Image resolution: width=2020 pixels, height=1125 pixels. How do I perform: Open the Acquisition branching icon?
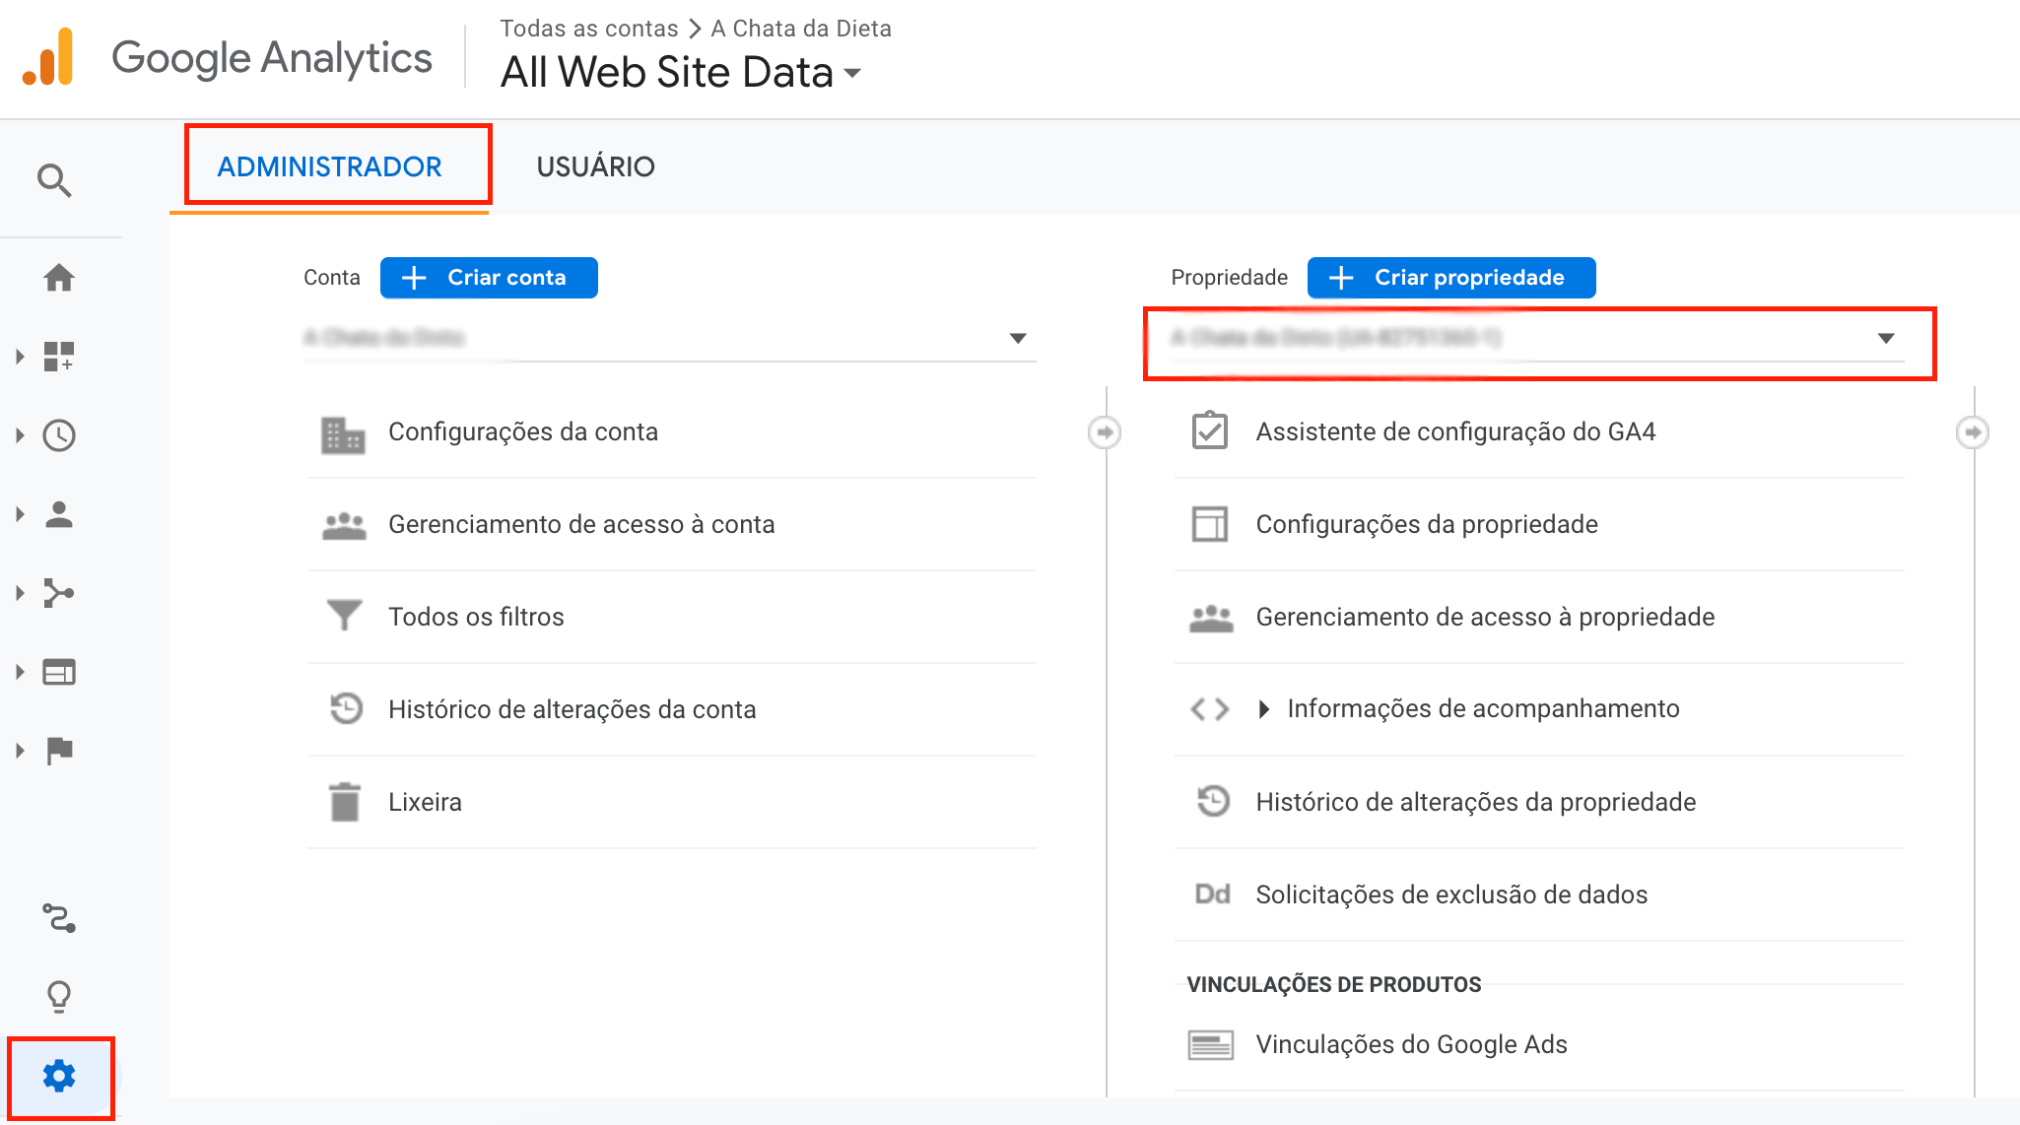(59, 593)
